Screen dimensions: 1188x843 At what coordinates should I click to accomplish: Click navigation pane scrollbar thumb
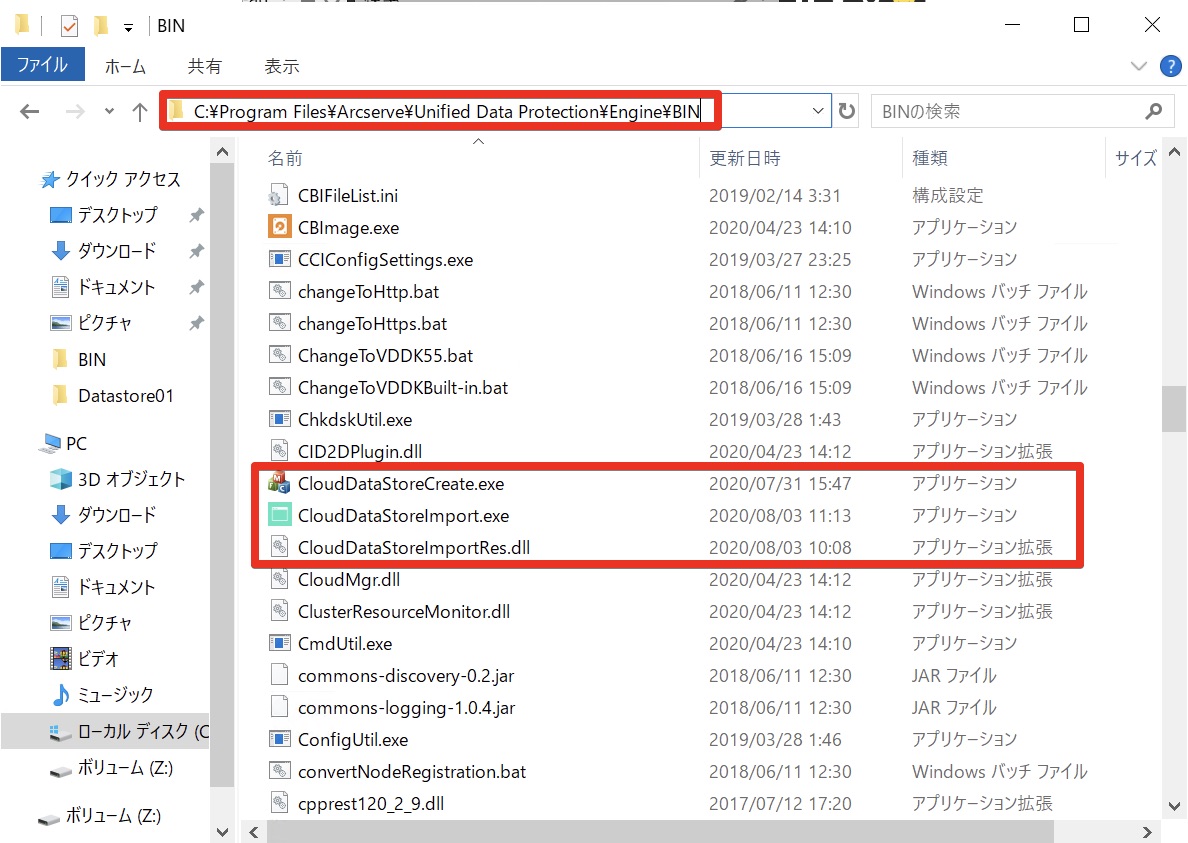[222, 473]
